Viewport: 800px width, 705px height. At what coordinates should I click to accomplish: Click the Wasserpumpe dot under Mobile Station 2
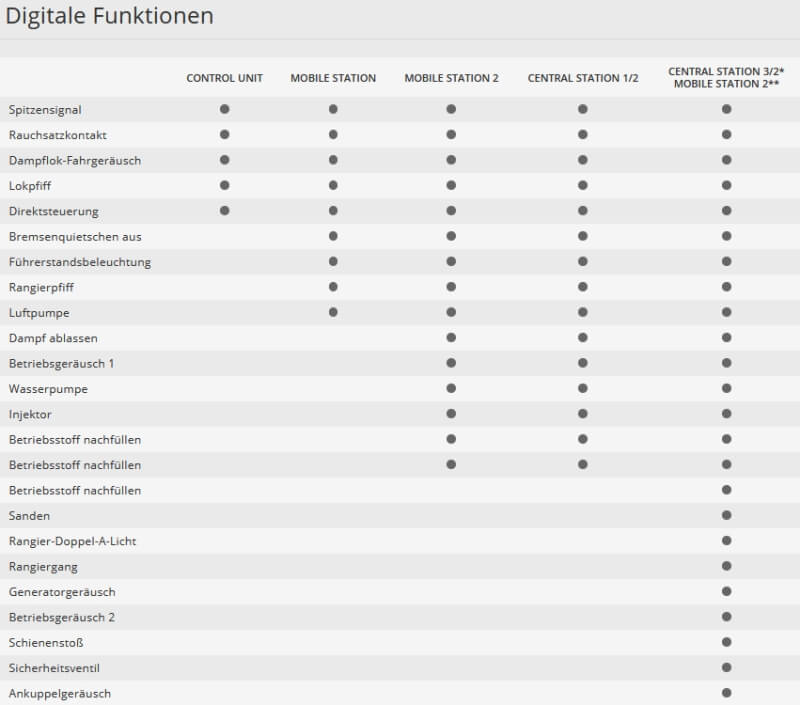tap(451, 388)
